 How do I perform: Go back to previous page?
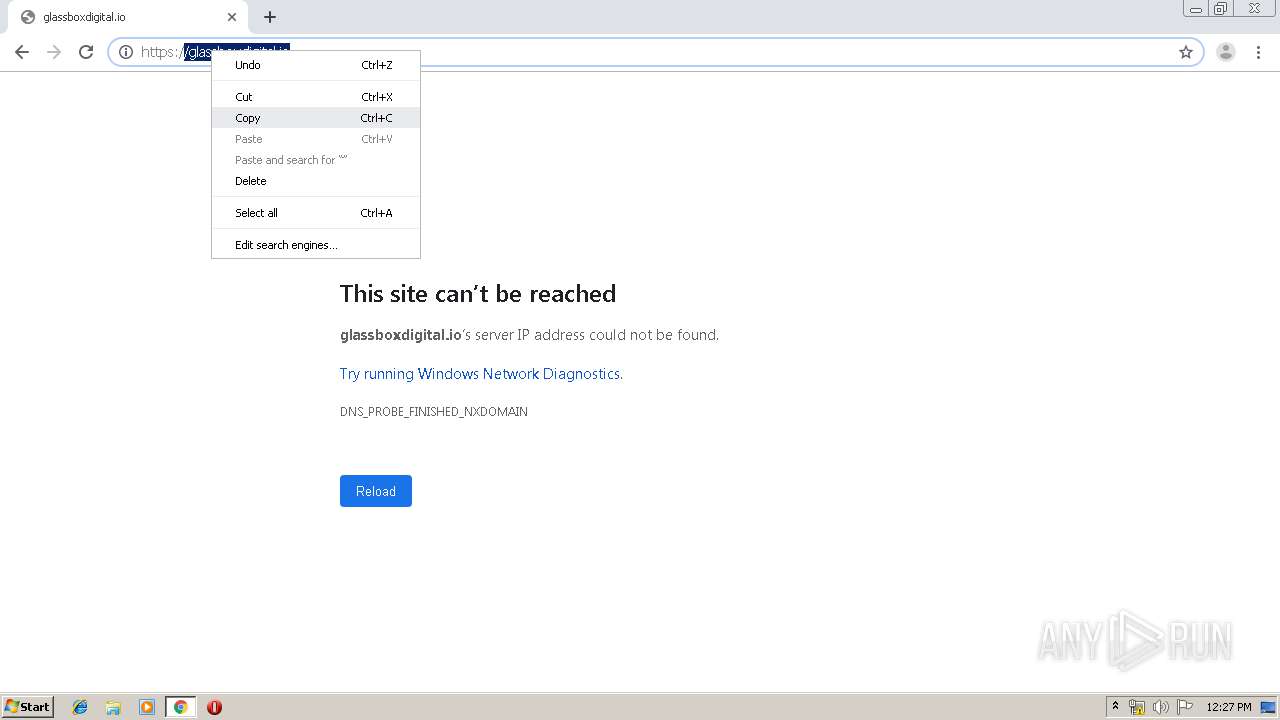pyautogui.click(x=22, y=52)
